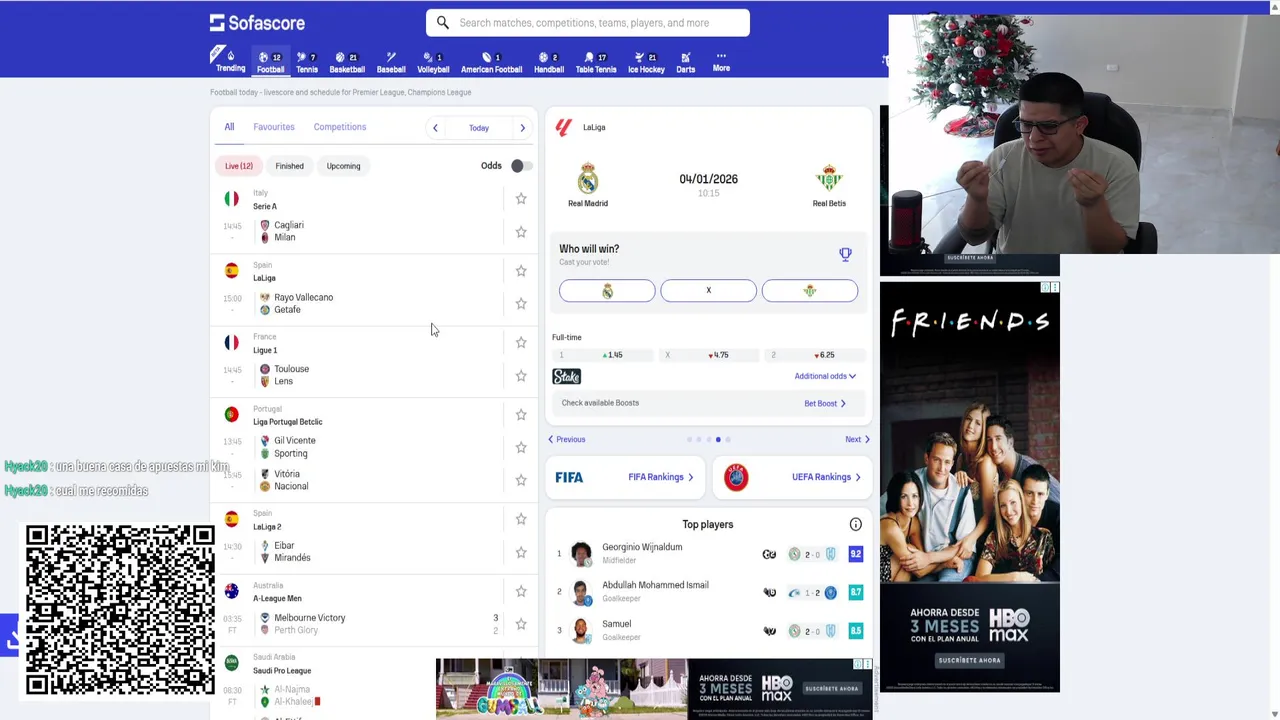Open the Bet Boost link
Screen dimensions: 1280x720
coord(825,404)
